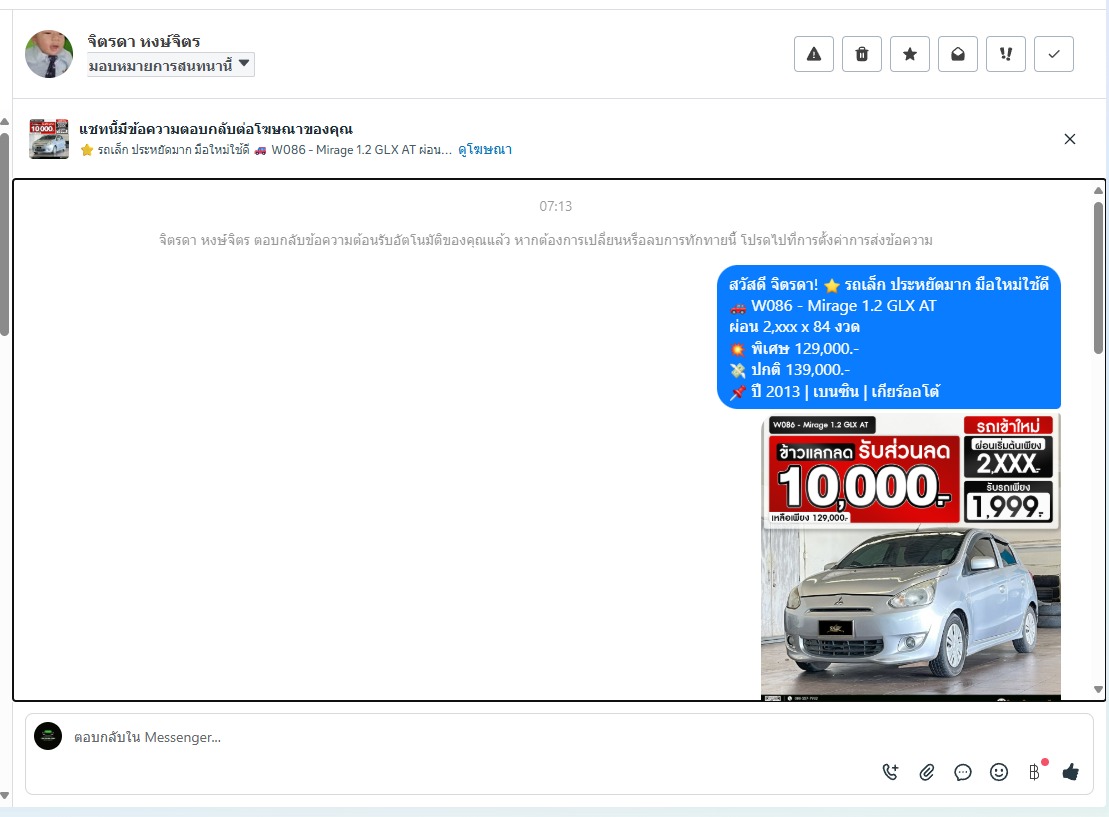Delete conversation with trash icon
The height and width of the screenshot is (817, 1109).
(861, 54)
